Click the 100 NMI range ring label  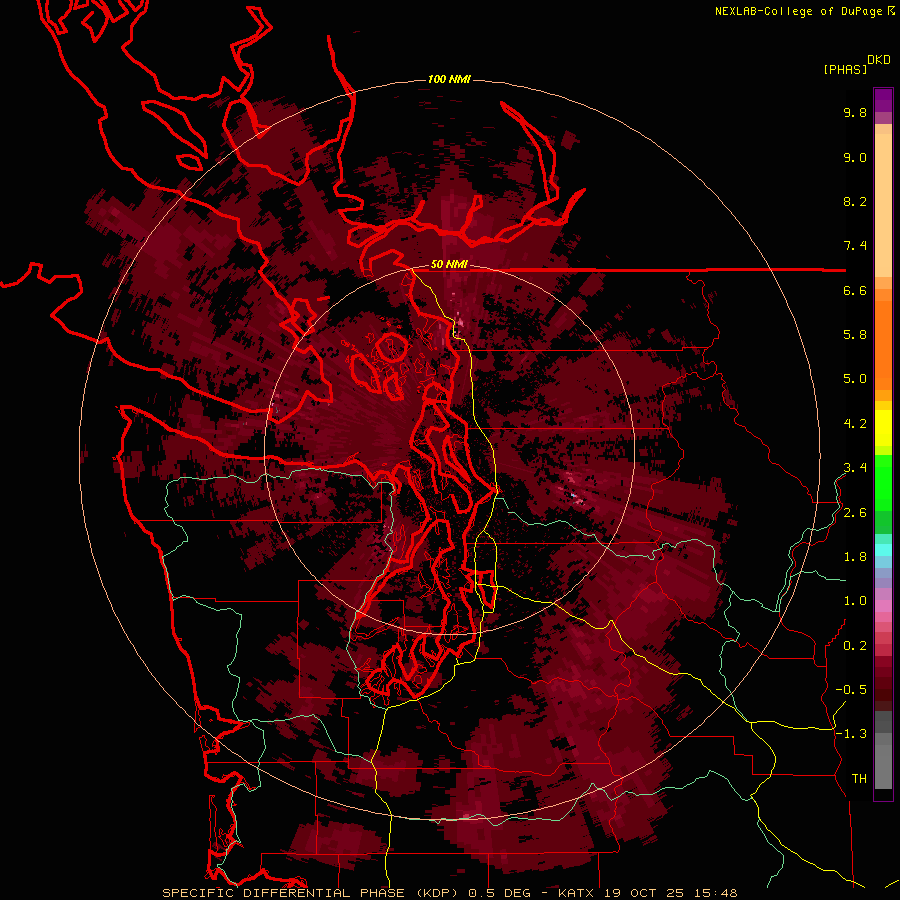pyautogui.click(x=449, y=79)
